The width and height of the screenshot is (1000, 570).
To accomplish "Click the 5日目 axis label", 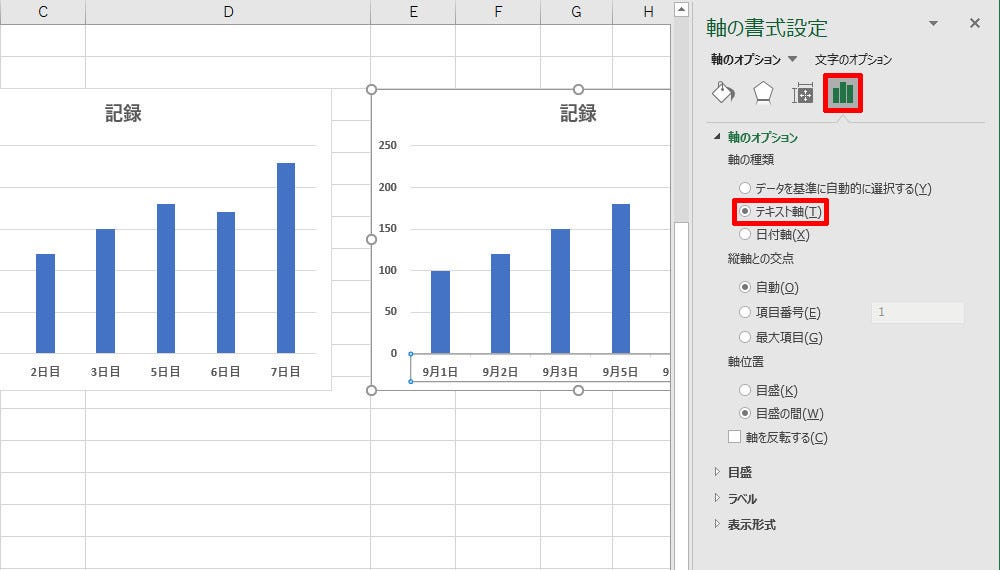I will point(165,372).
